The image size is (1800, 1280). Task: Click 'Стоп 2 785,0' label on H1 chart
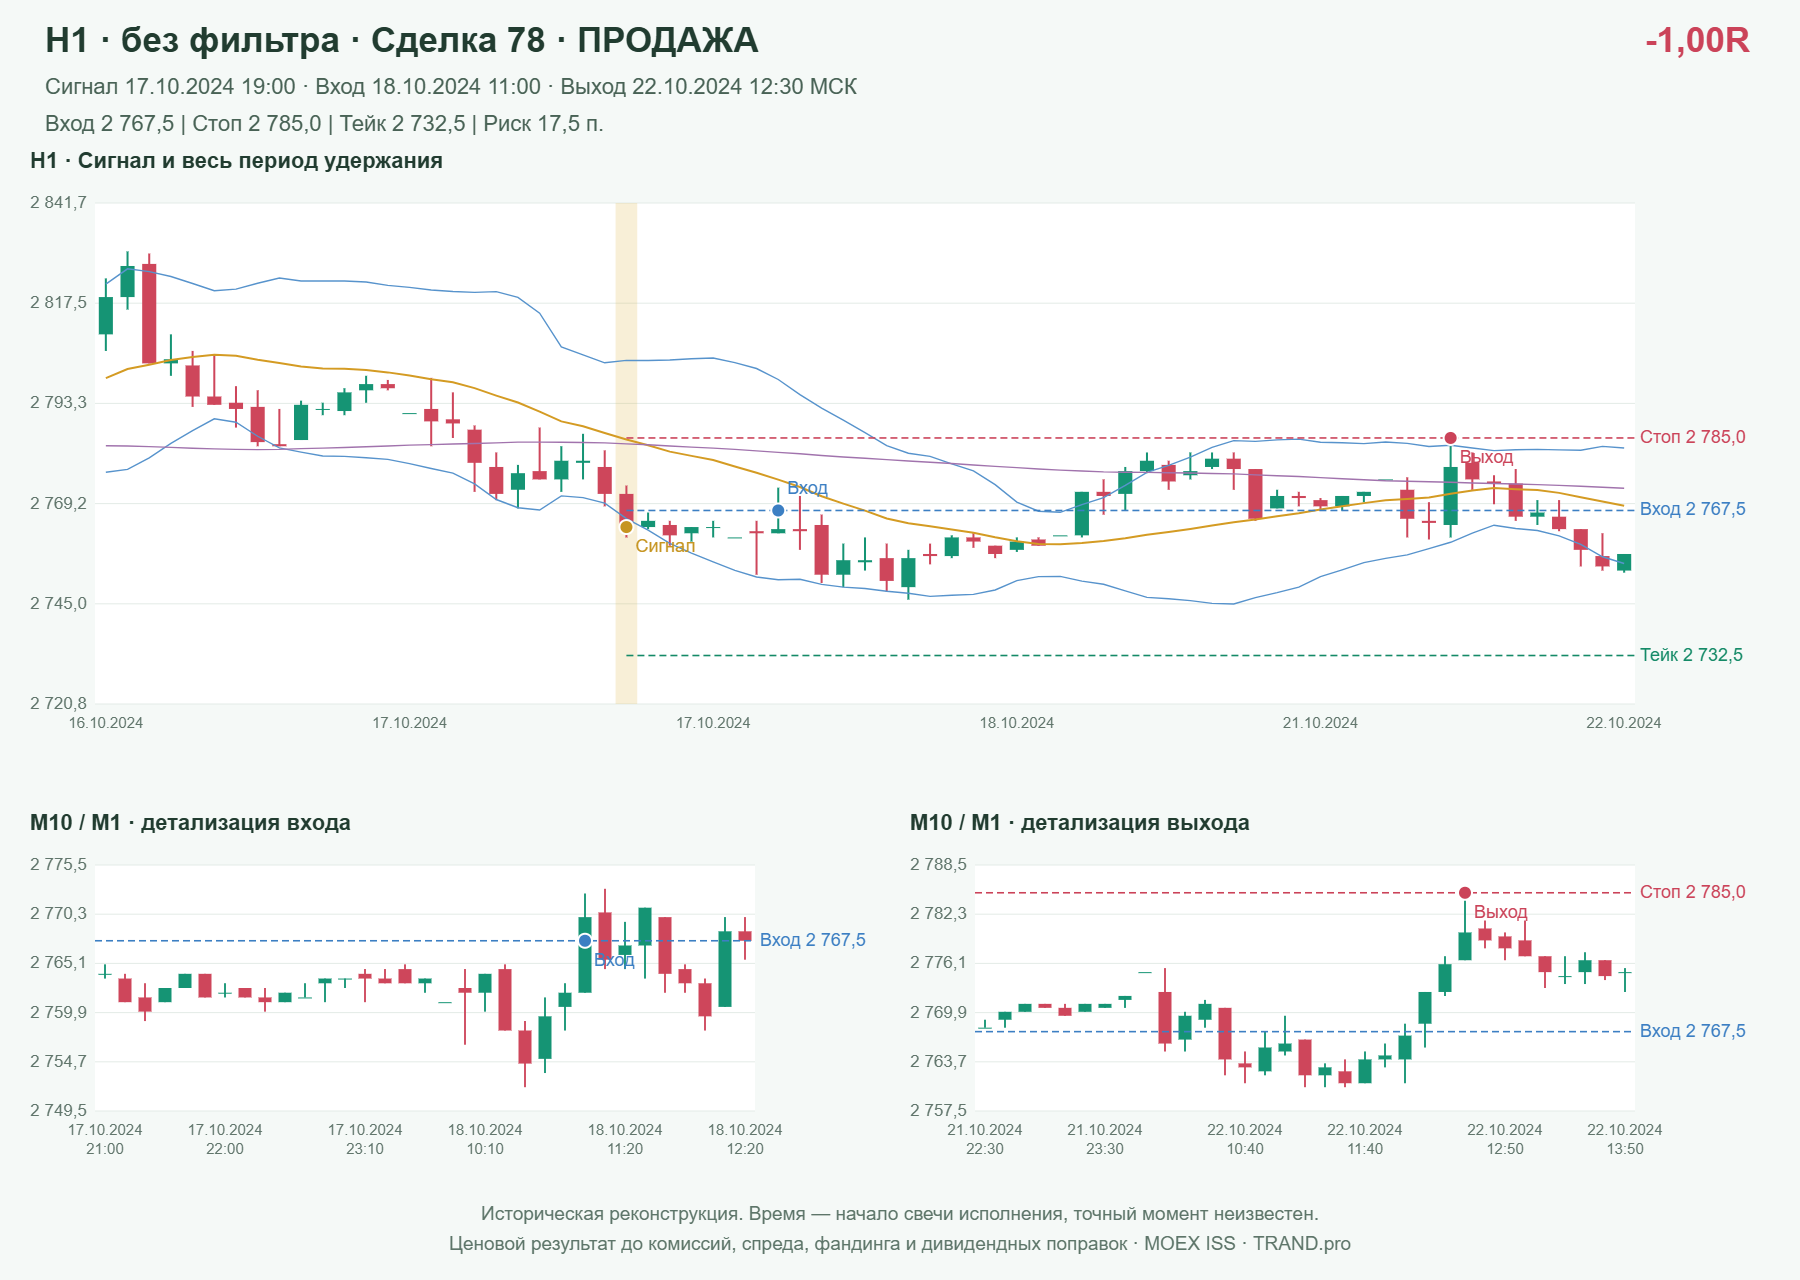coord(1692,437)
